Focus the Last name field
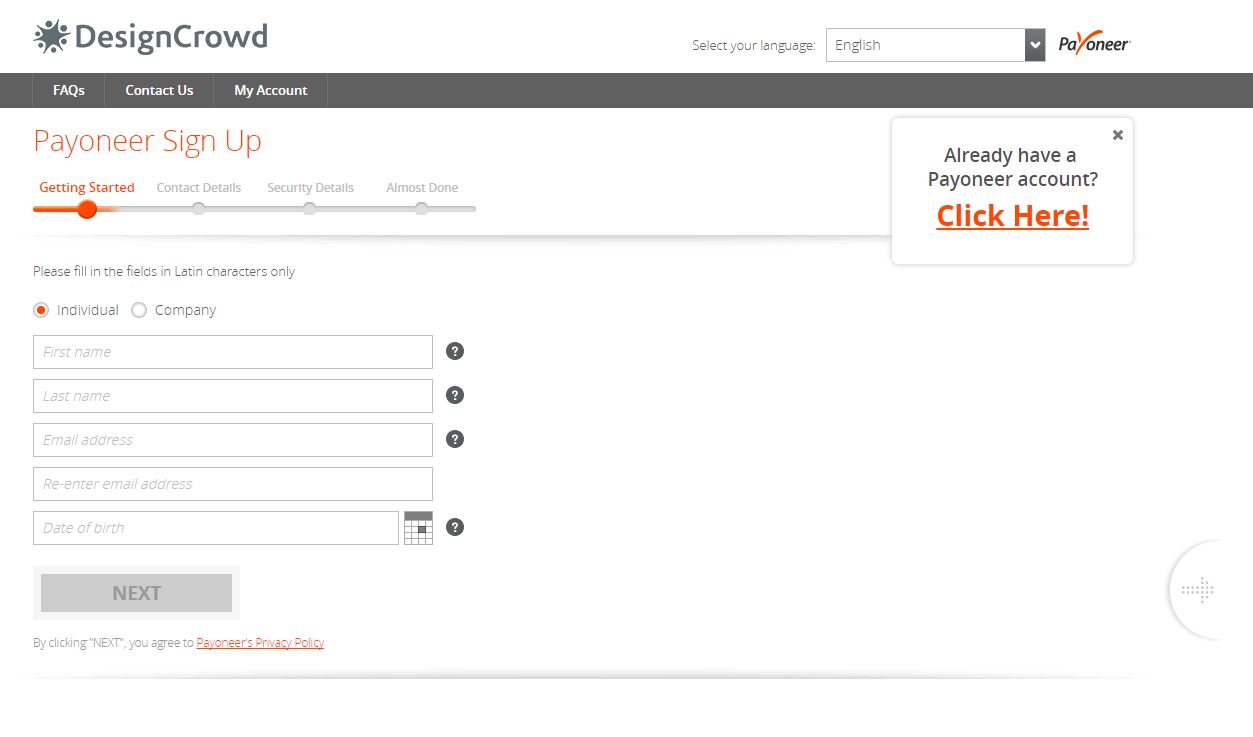Image resolution: width=1253 pixels, height=737 pixels. point(233,396)
